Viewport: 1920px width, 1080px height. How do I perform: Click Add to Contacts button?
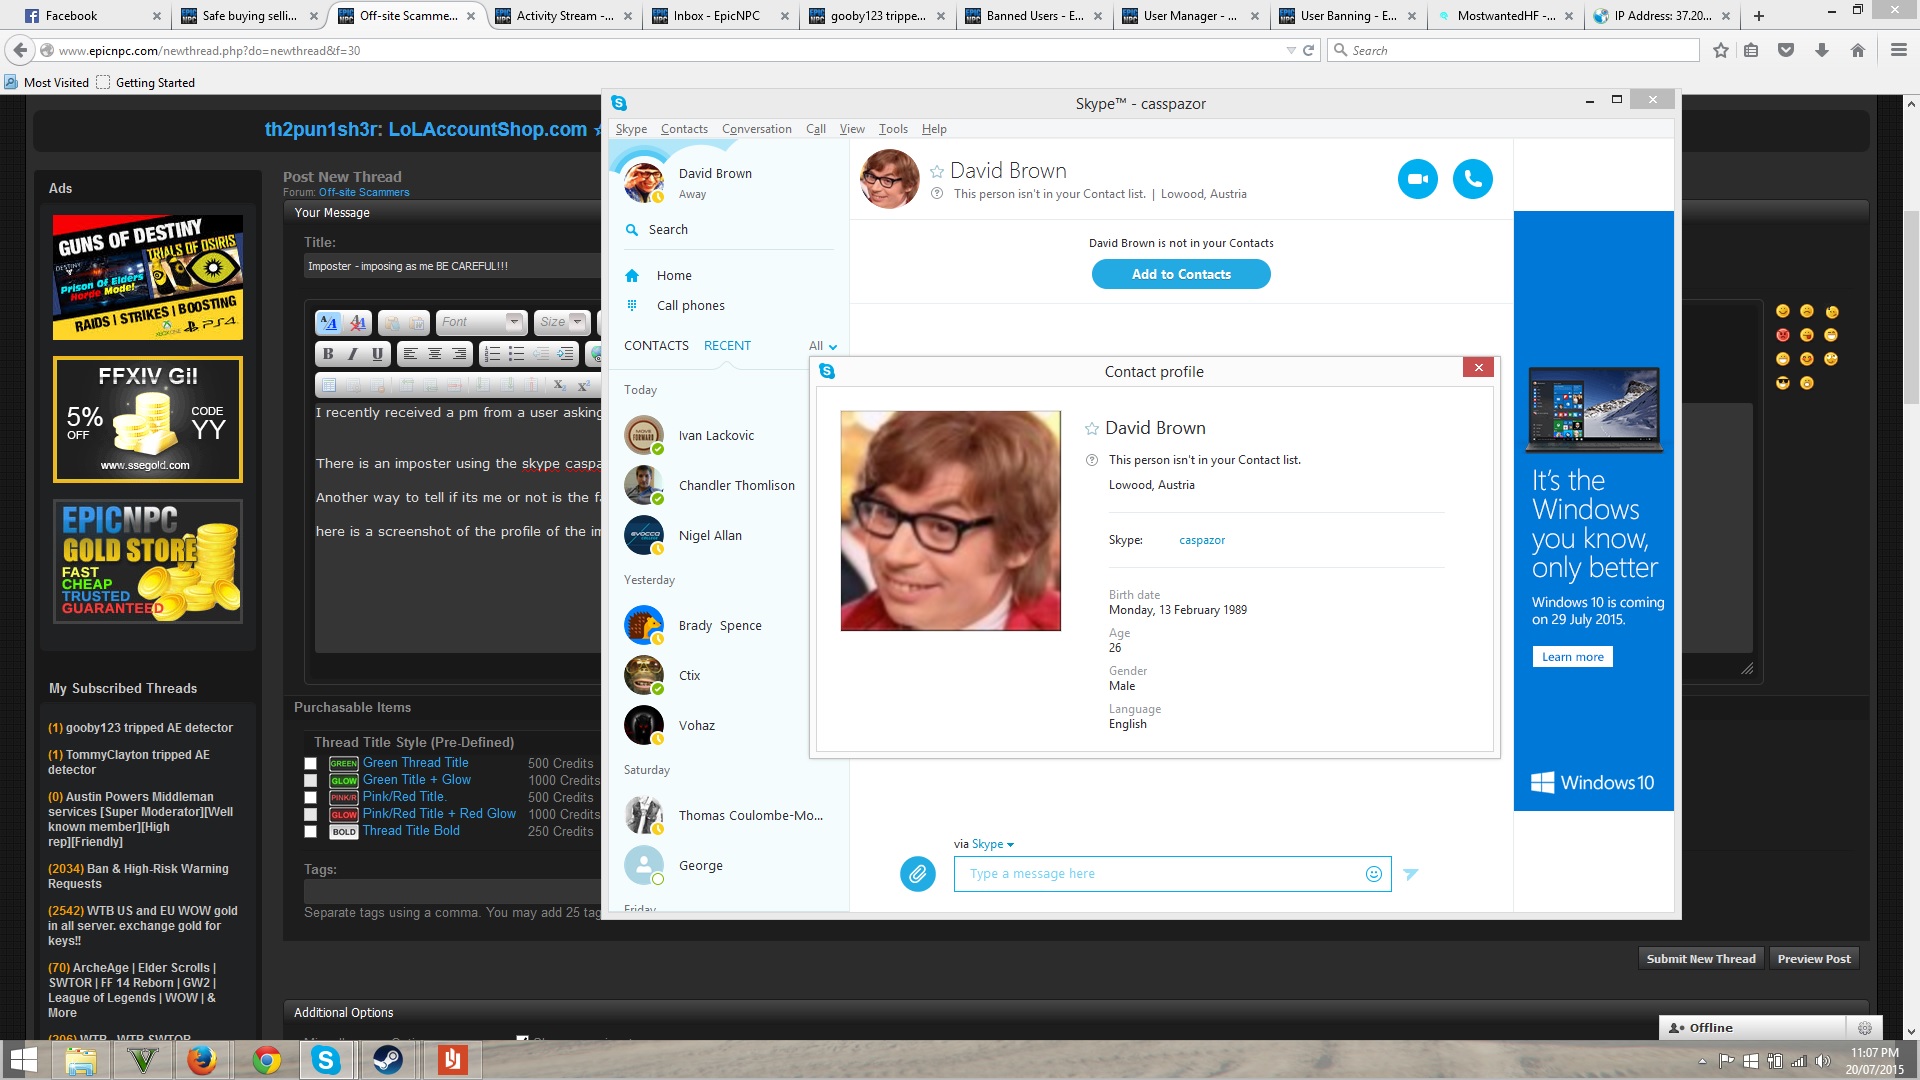click(x=1181, y=274)
